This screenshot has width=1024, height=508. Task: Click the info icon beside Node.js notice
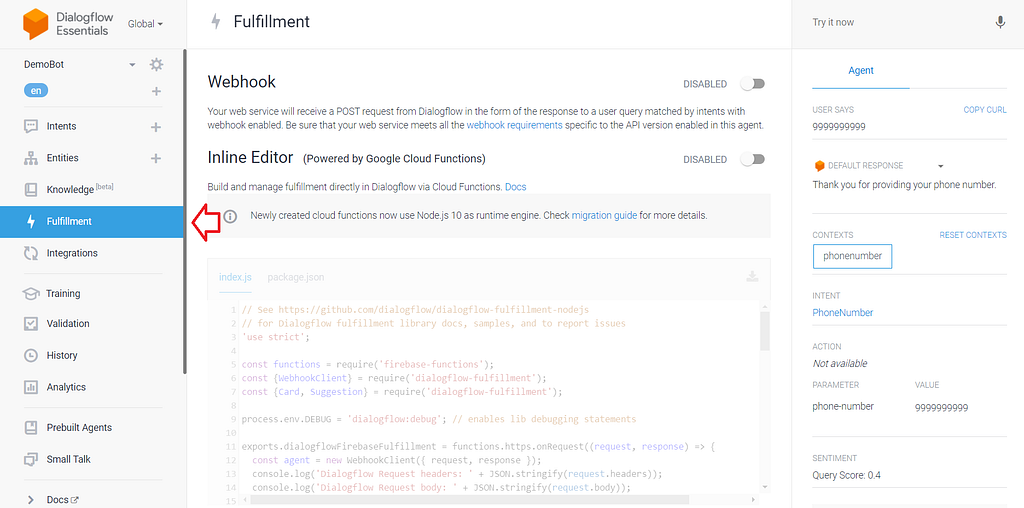(231, 216)
